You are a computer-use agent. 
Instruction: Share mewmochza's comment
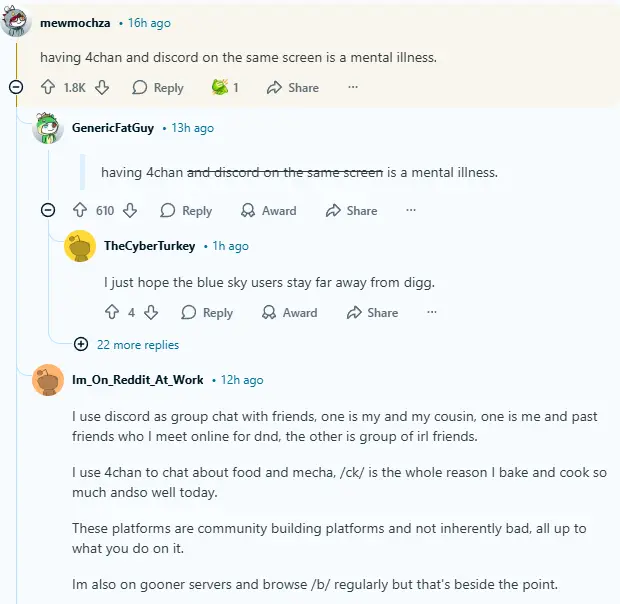(292, 88)
